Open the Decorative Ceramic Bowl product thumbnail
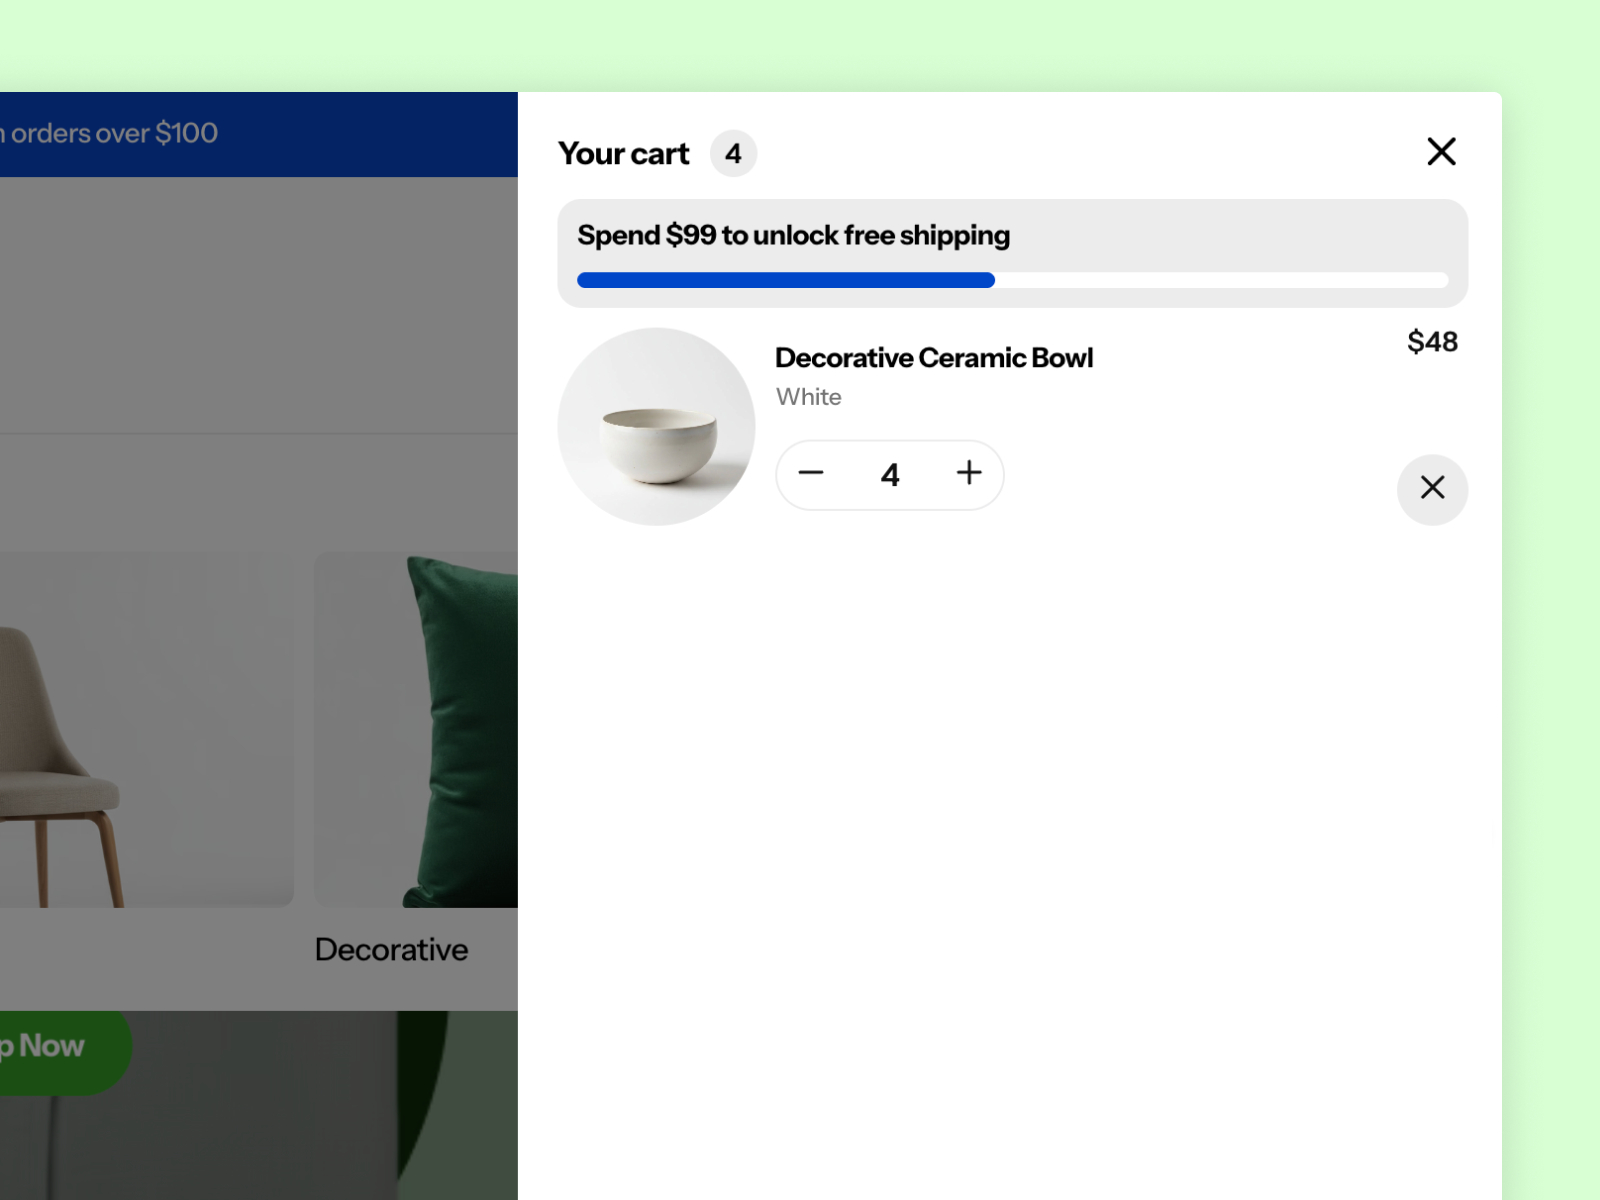Viewport: 1600px width, 1200px height. click(x=656, y=426)
